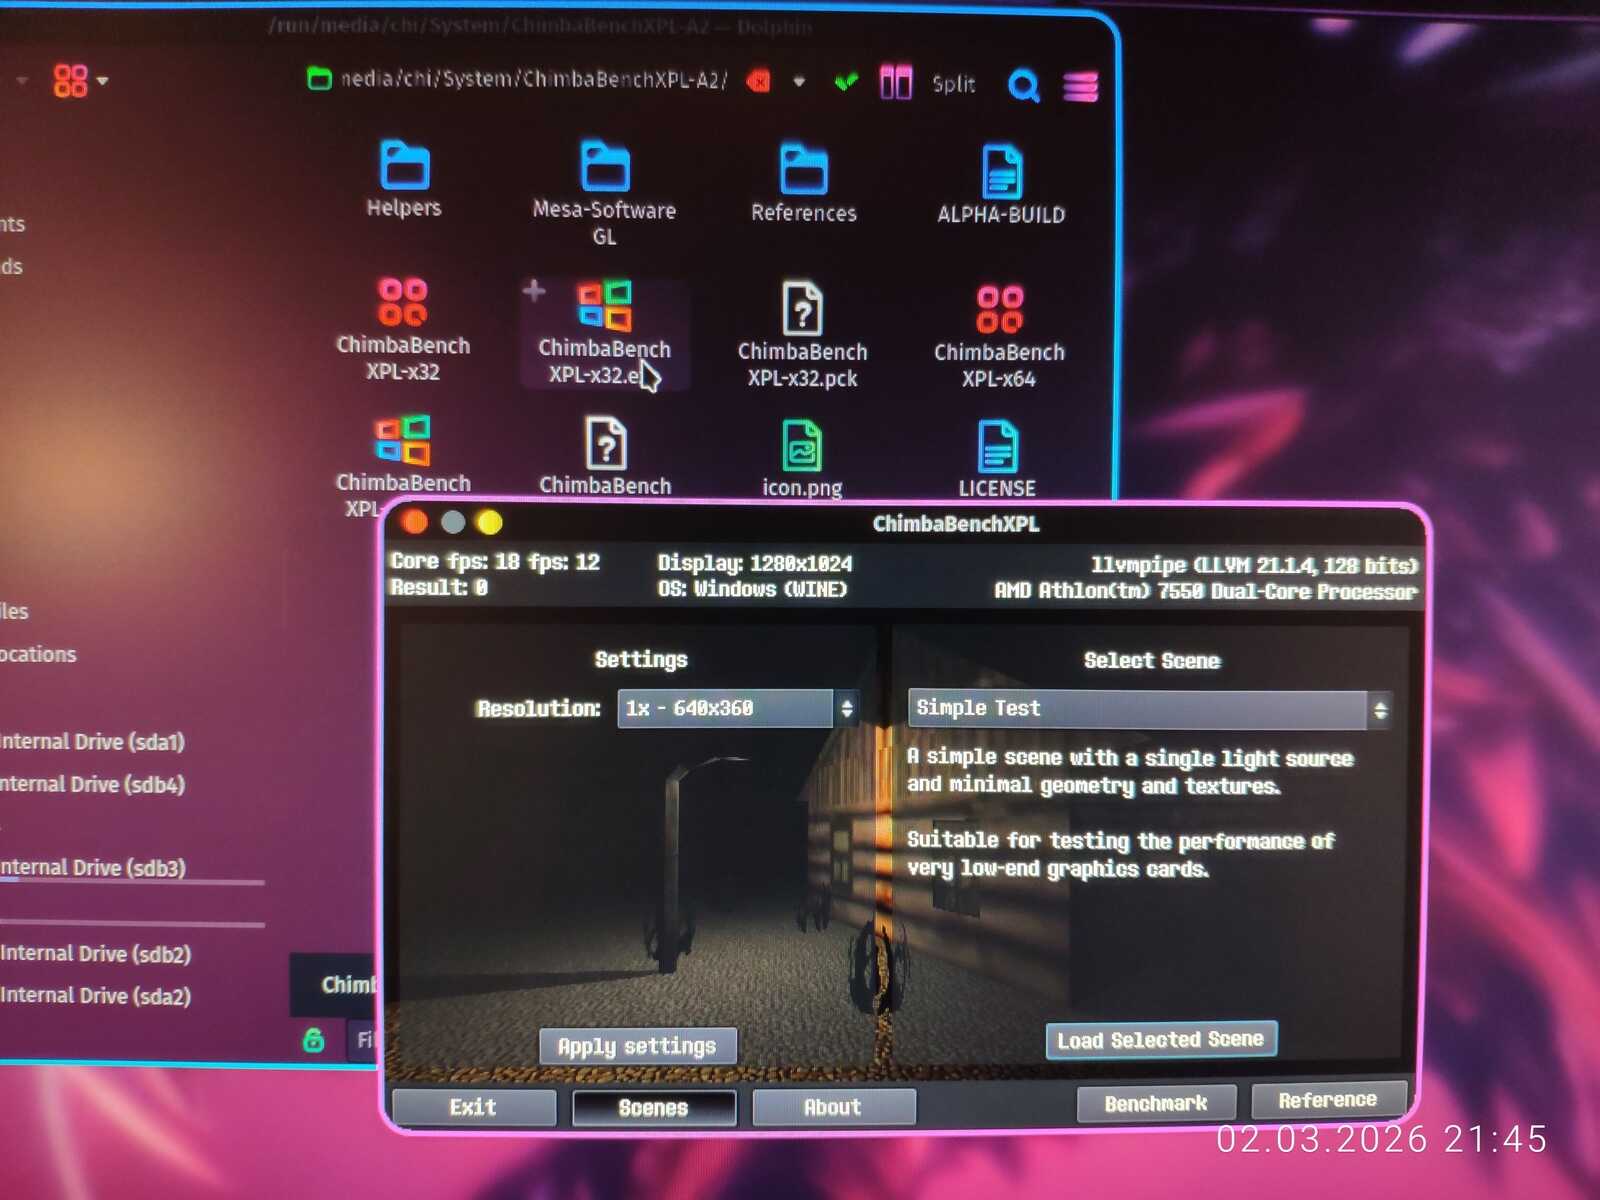
Task: Click the 'Select Scene' heading text
Action: tap(1152, 660)
